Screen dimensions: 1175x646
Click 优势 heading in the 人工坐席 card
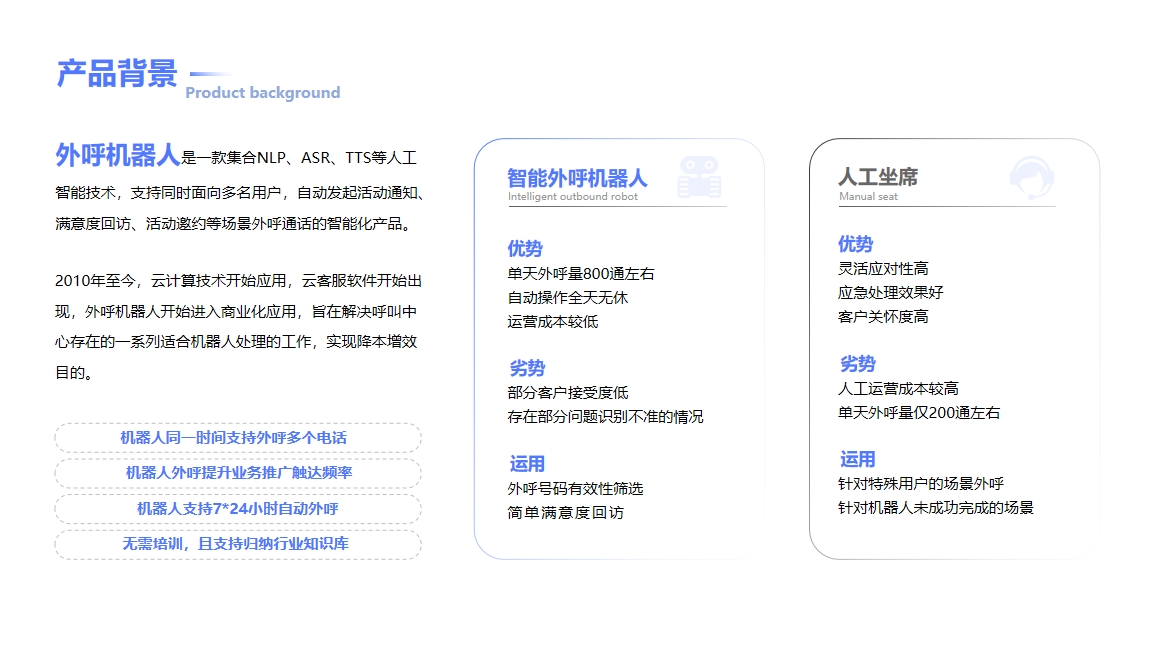855,244
